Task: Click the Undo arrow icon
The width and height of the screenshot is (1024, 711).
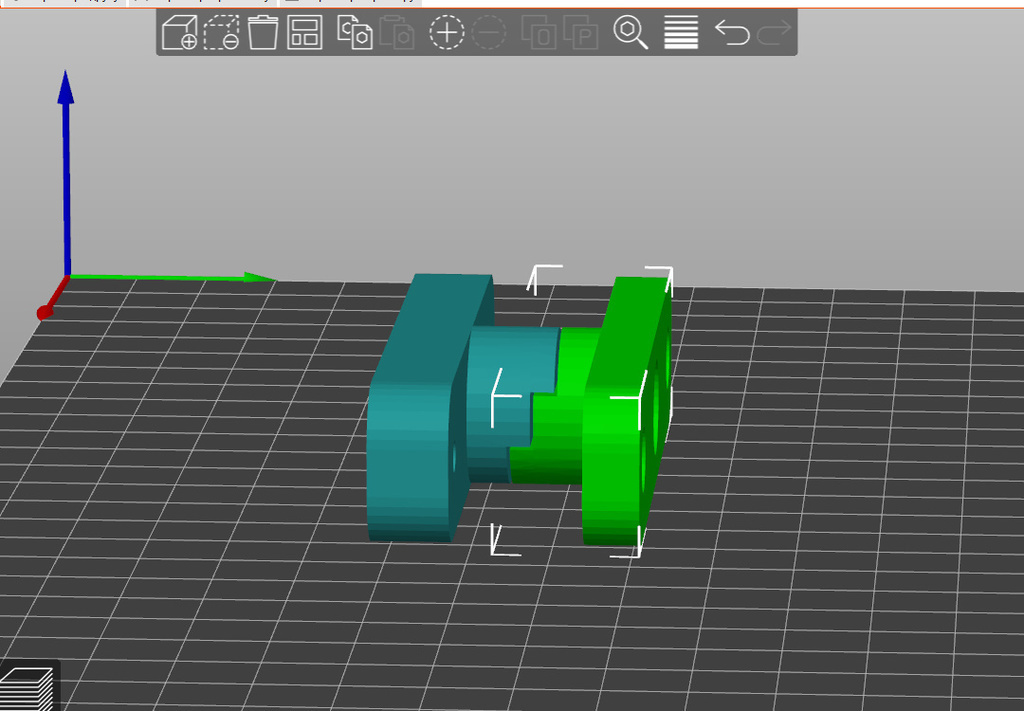Action: (731, 33)
